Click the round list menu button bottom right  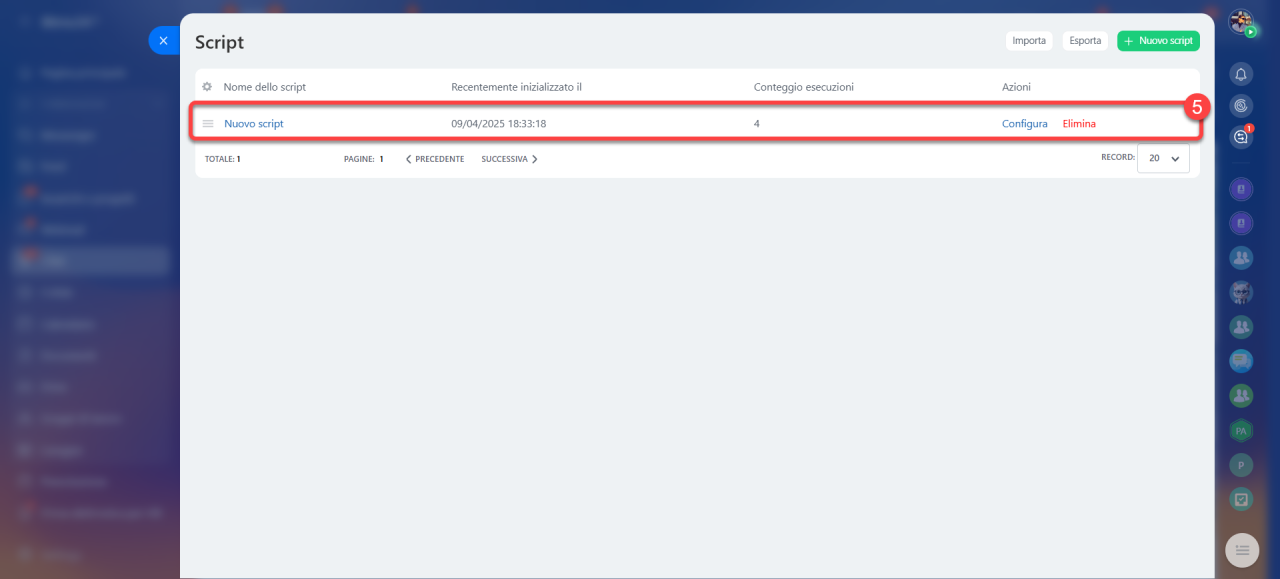[x=1242, y=549]
